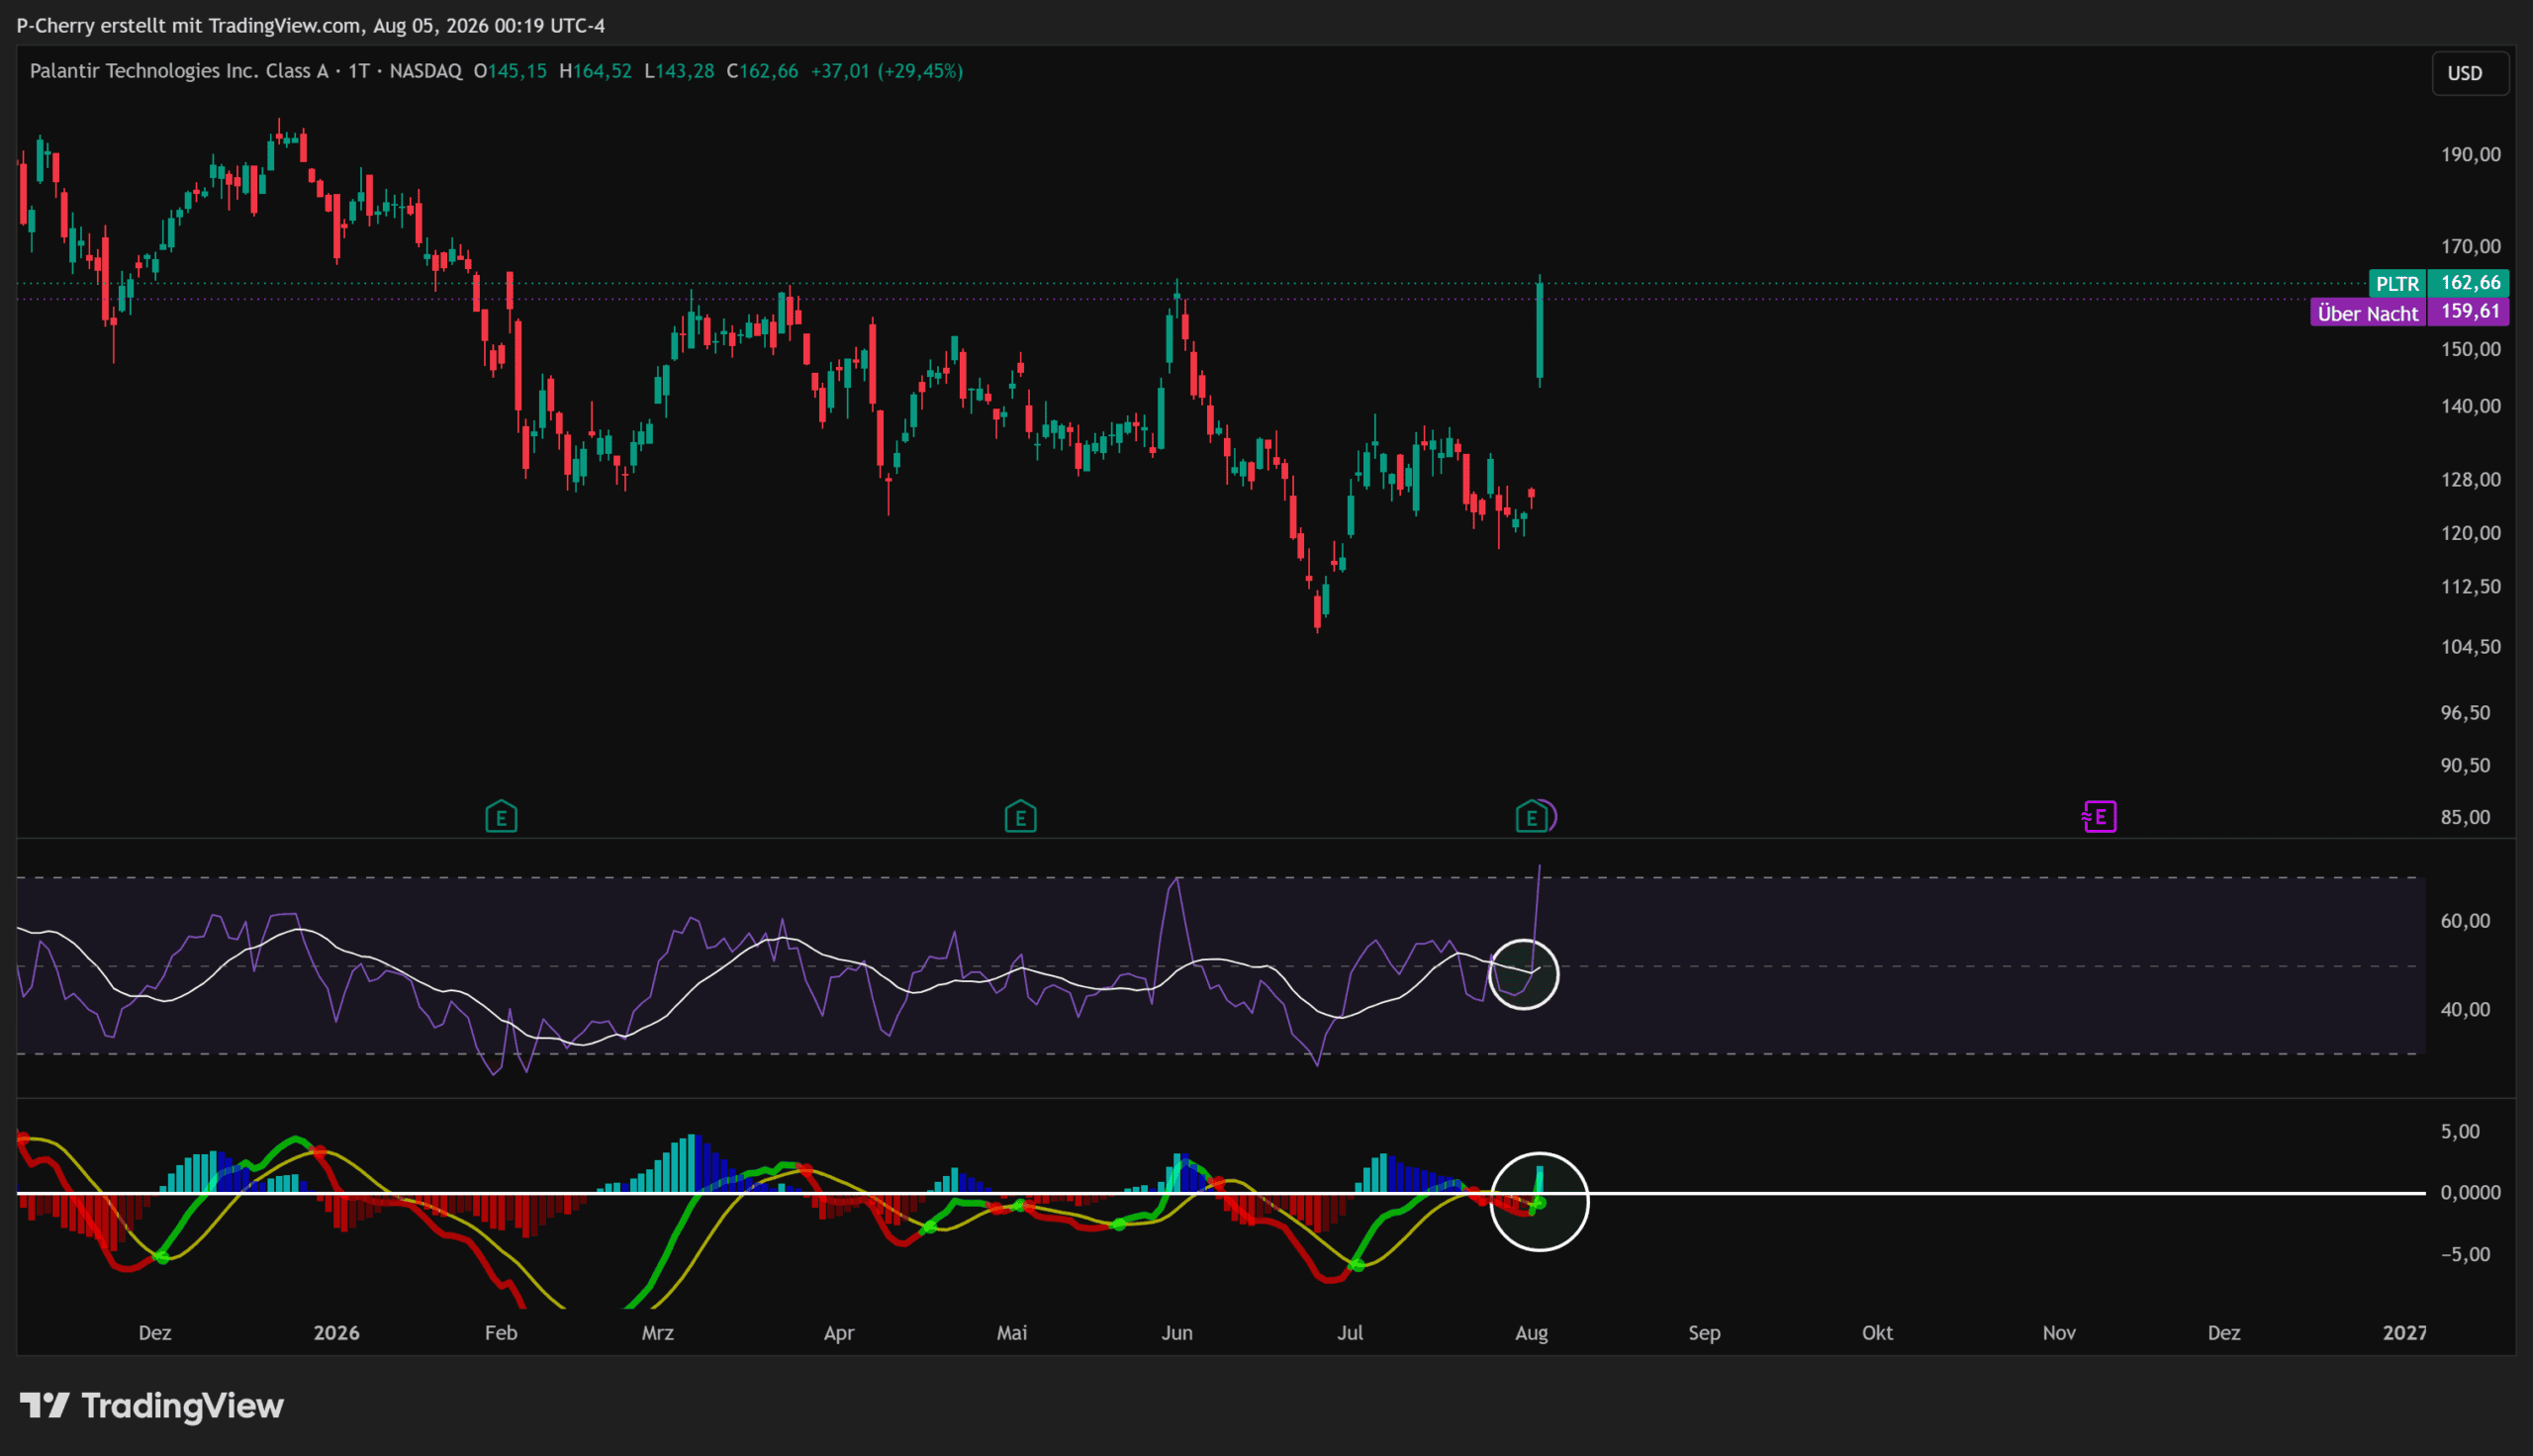Click the 85,00 price axis label
The height and width of the screenshot is (1456, 2533).
click(x=2465, y=818)
